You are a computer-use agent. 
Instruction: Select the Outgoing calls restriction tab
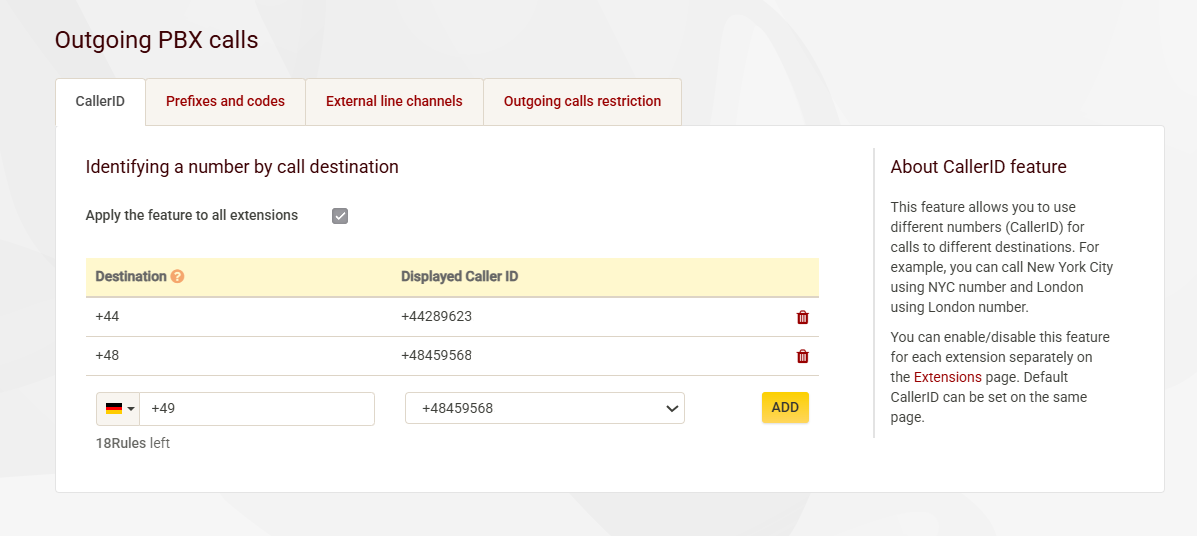point(582,102)
